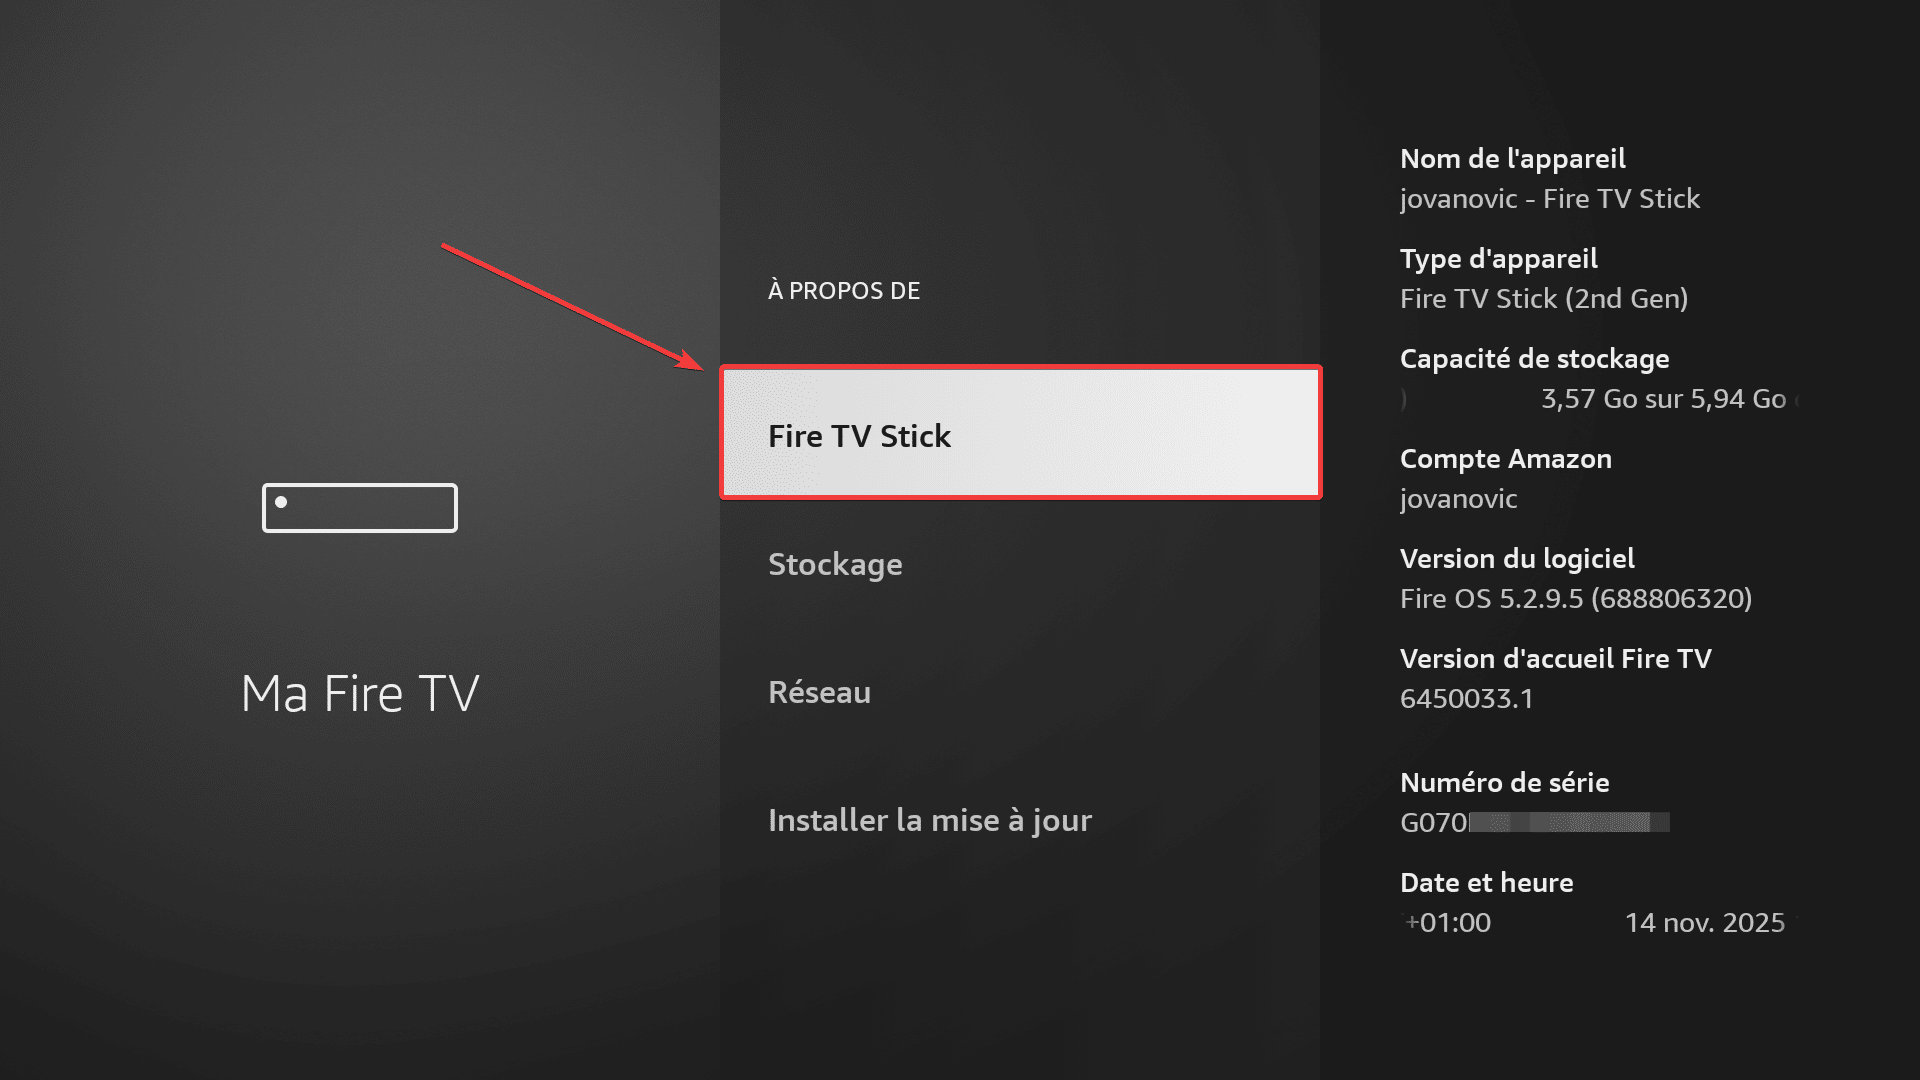Screen dimensions: 1920x1080
Task: Select the Numéro de série field
Action: coord(1505,783)
